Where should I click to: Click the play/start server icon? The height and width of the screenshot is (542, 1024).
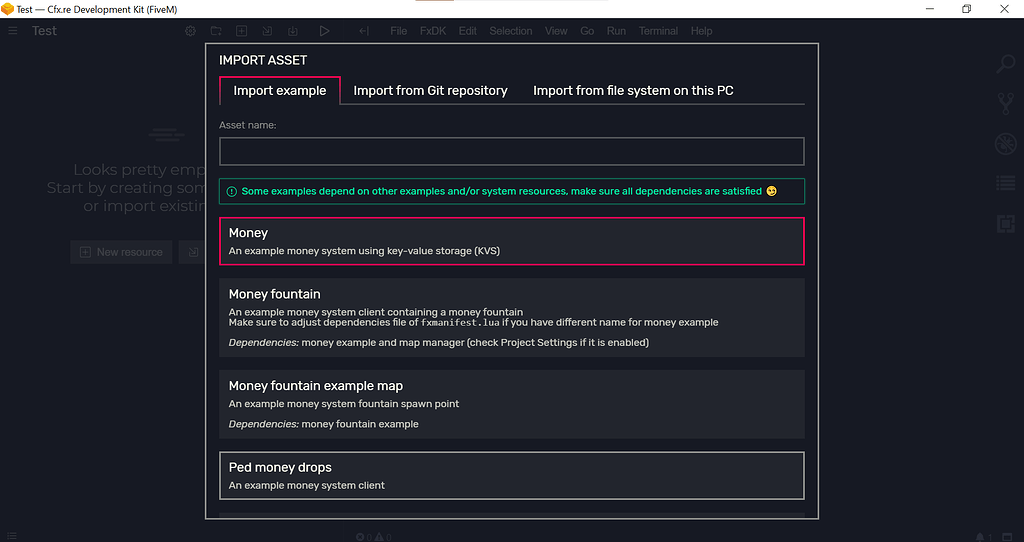[324, 31]
